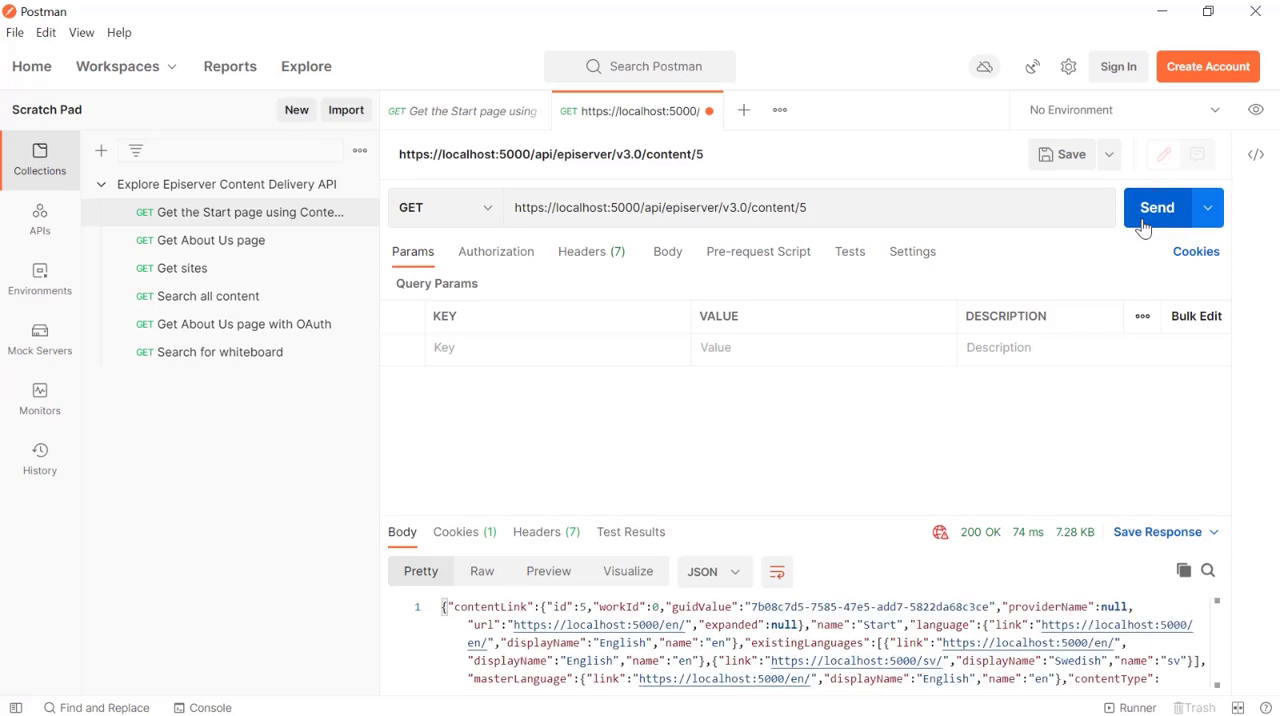Click the Send button
The image size is (1280, 716).
coord(1157,208)
